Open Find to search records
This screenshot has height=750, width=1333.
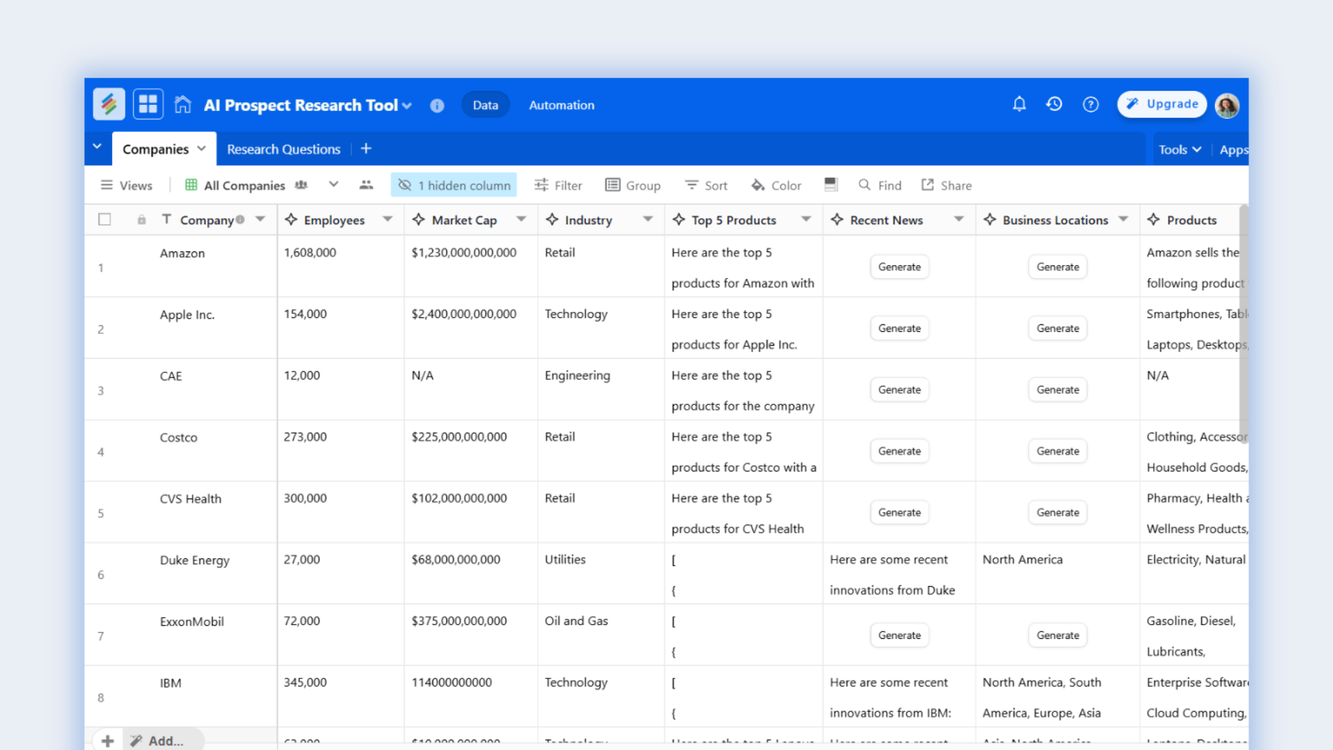coord(879,185)
